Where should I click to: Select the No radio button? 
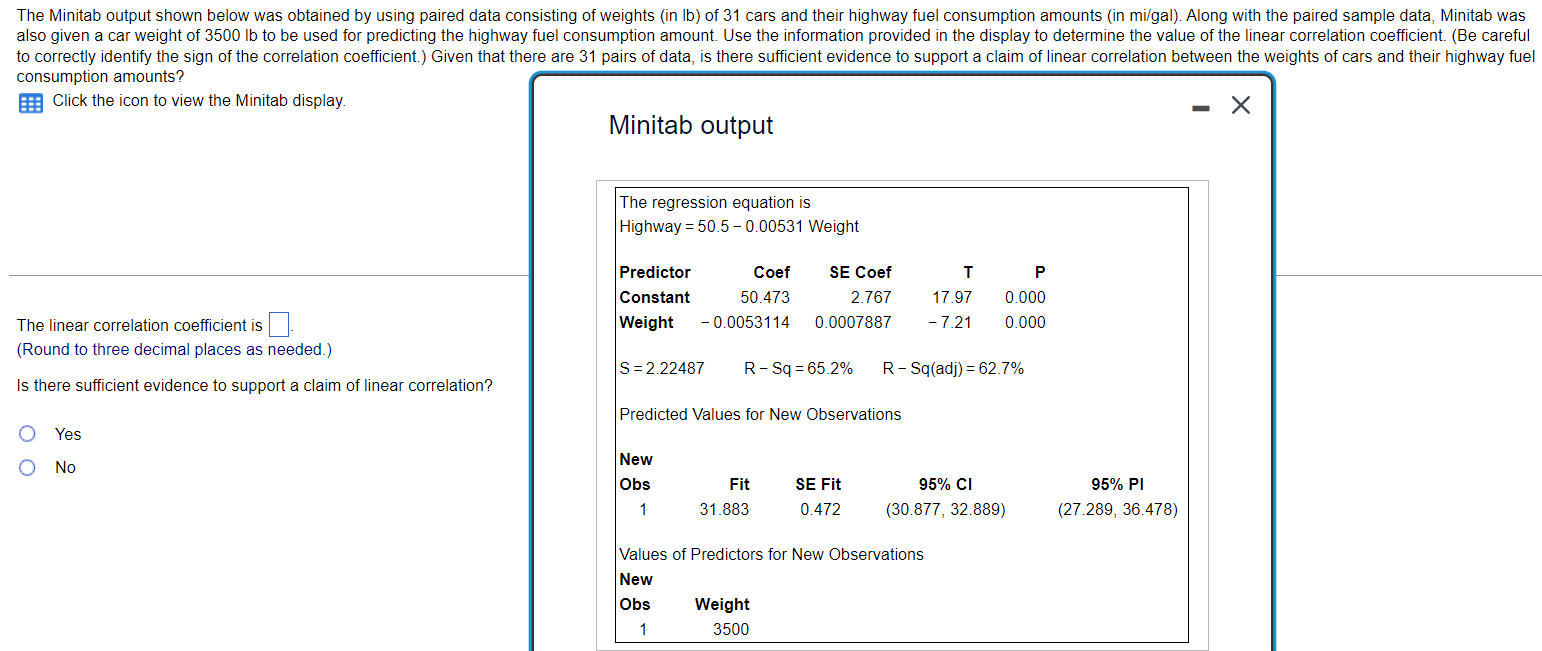27,466
